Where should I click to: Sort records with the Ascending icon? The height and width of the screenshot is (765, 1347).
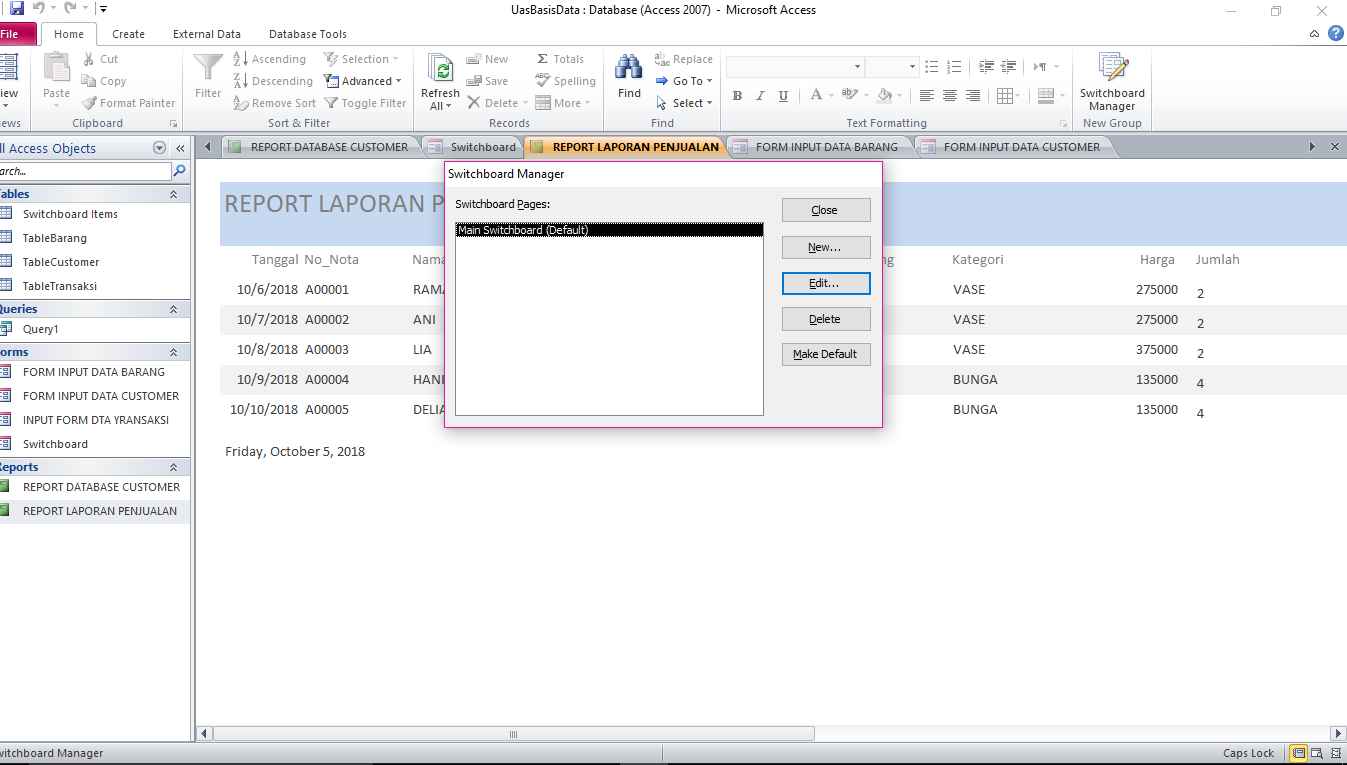click(270, 58)
